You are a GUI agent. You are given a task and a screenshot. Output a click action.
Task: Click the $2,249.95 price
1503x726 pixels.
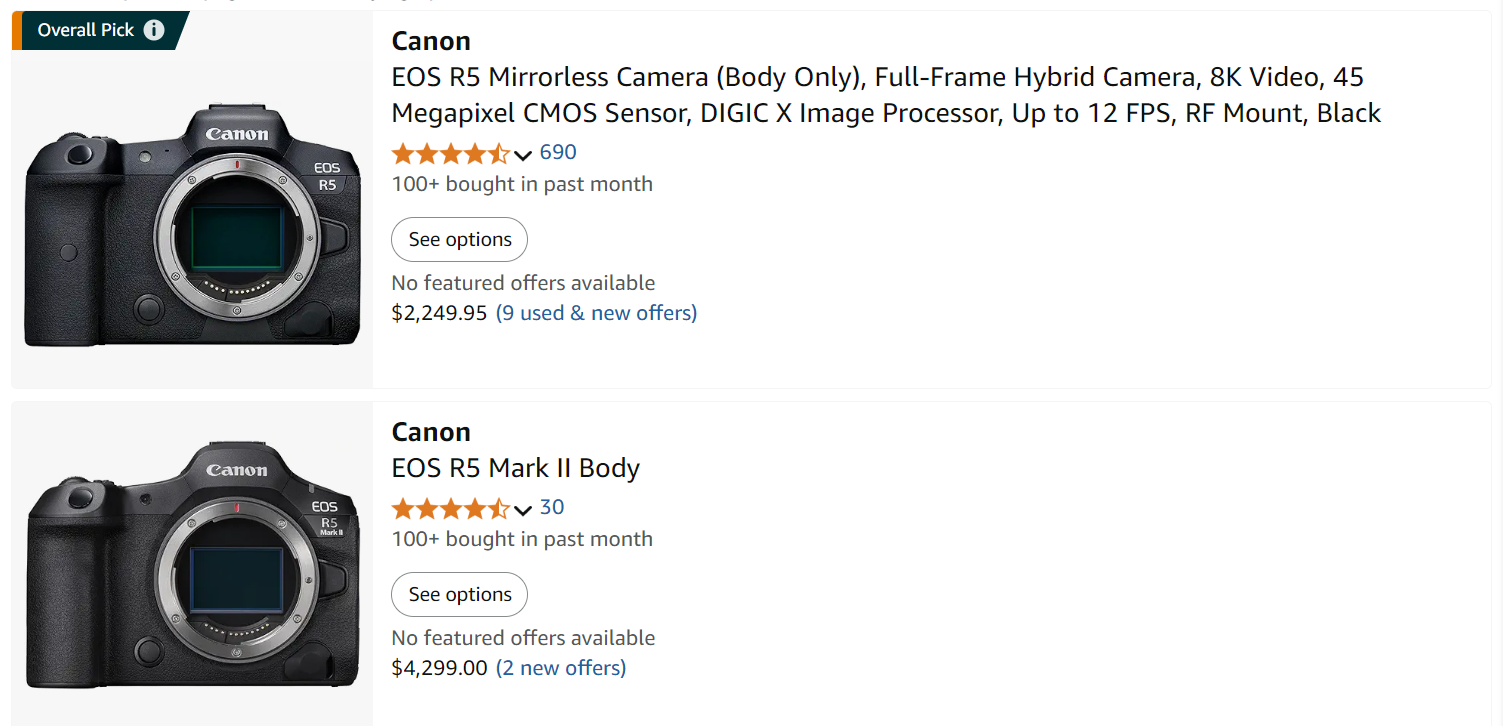point(439,313)
